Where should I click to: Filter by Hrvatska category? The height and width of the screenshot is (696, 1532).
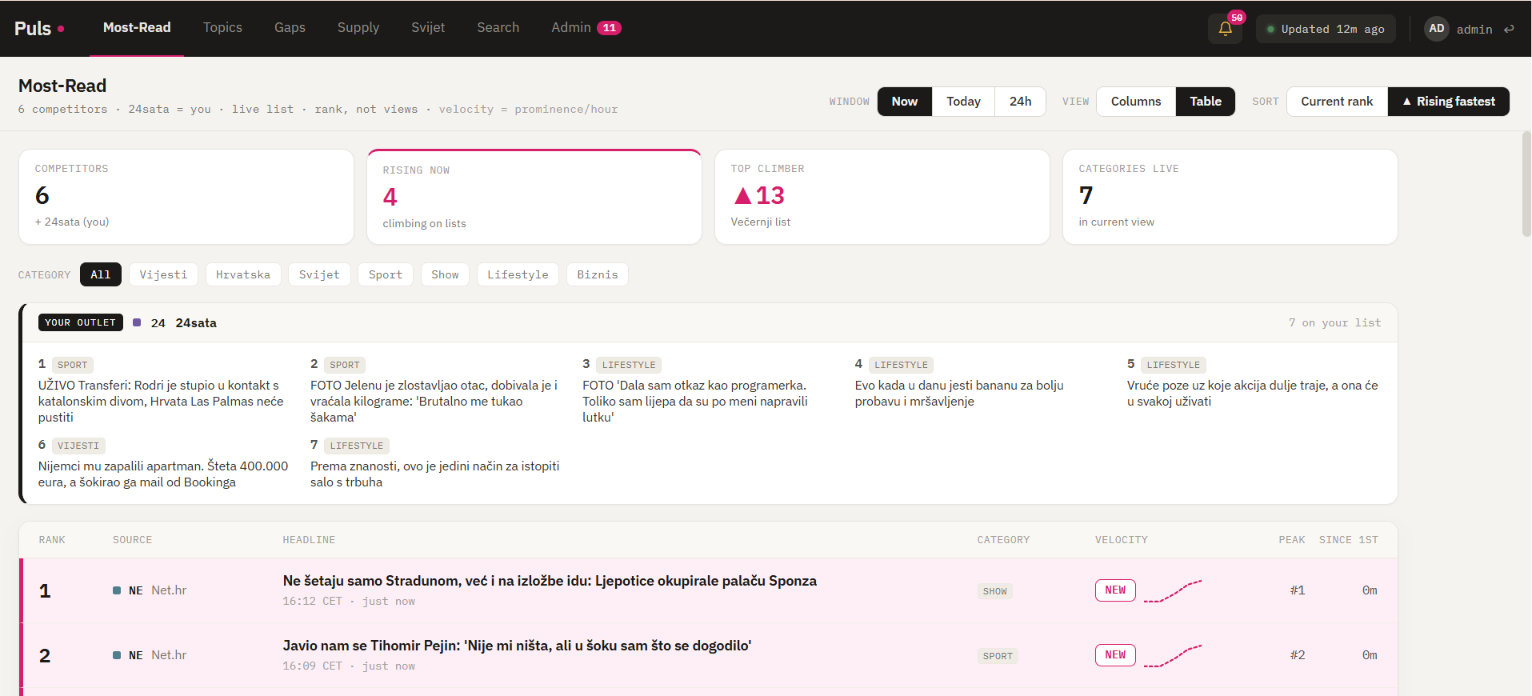pyautogui.click(x=243, y=274)
